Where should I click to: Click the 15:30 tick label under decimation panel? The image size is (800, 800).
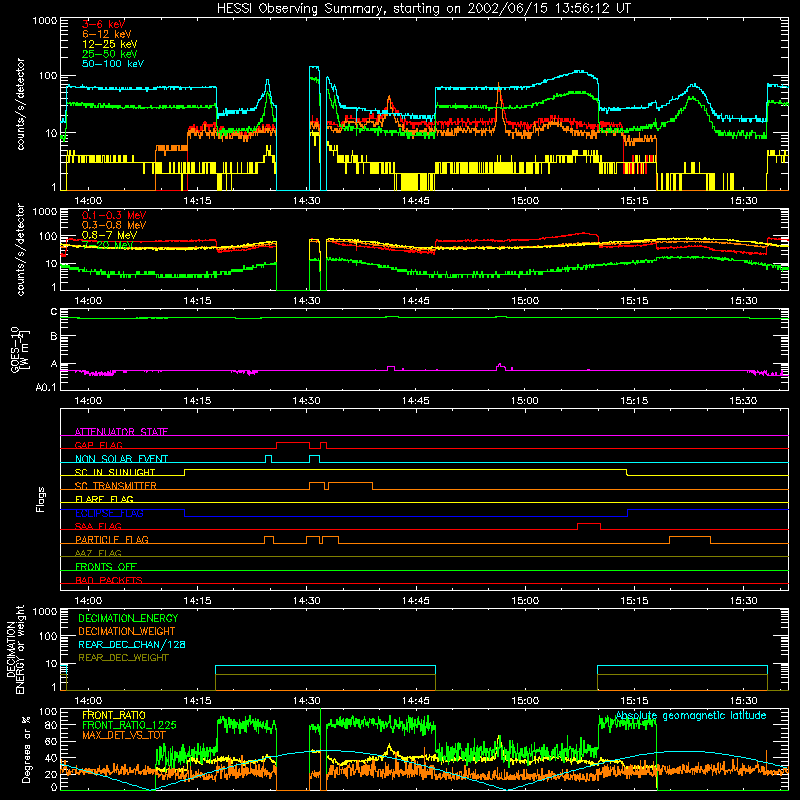pyautogui.click(x=743, y=701)
